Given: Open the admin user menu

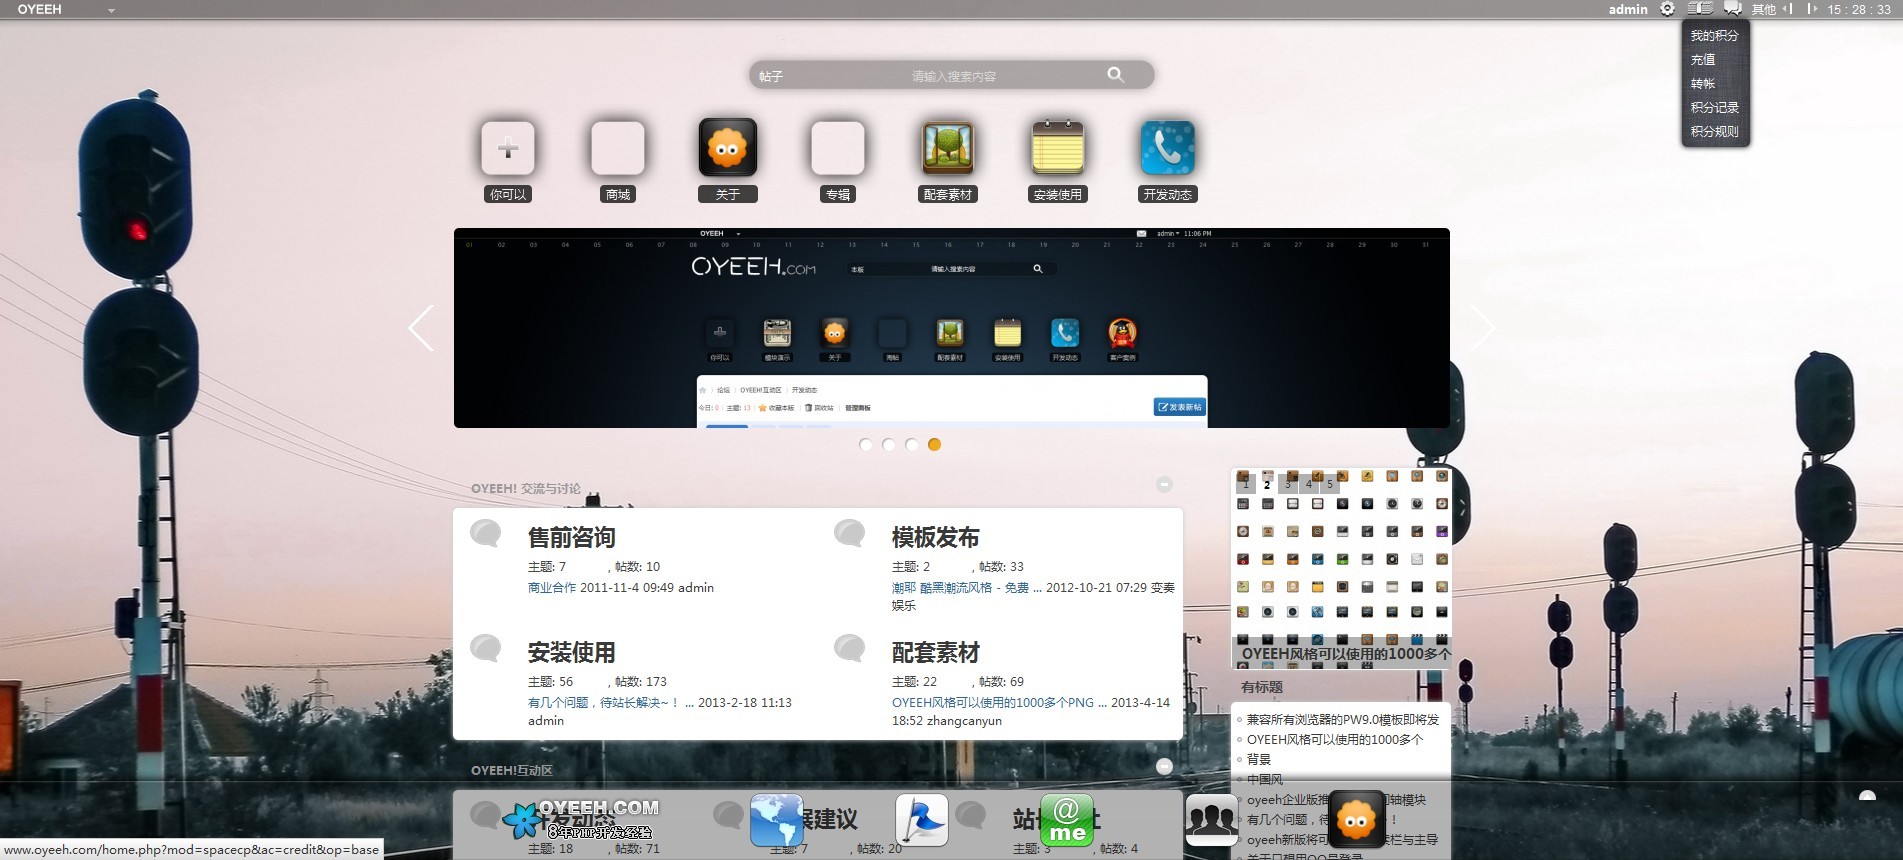Looking at the screenshot, I should coord(1628,9).
